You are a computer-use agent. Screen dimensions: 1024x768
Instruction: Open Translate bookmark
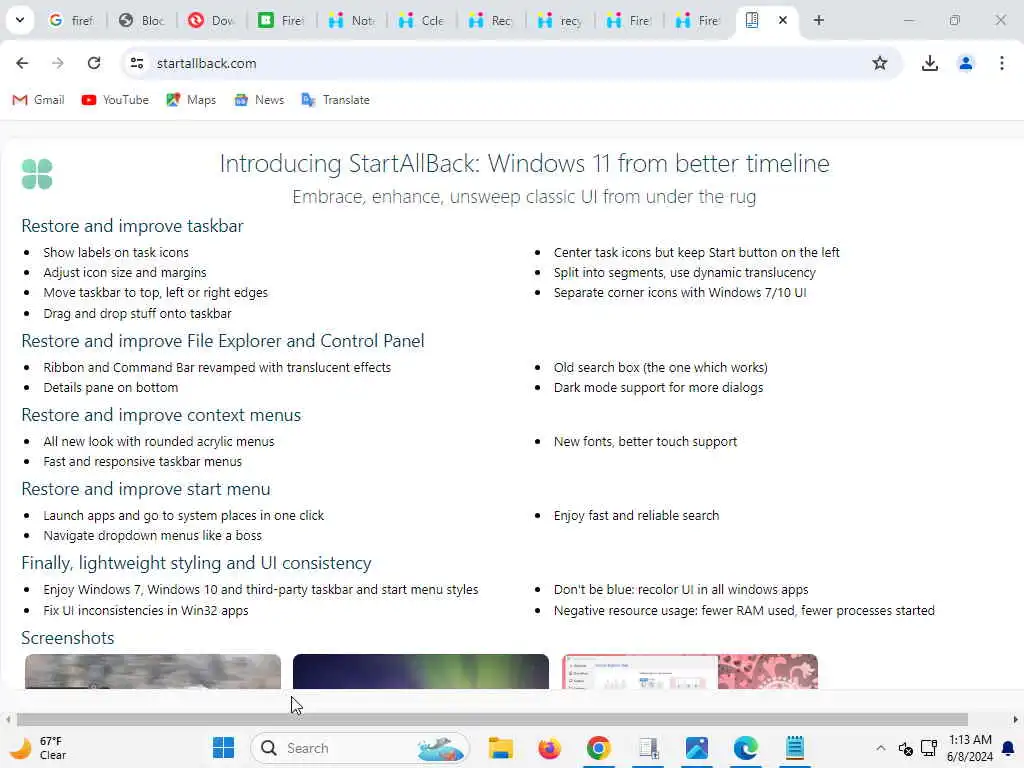(x=336, y=100)
